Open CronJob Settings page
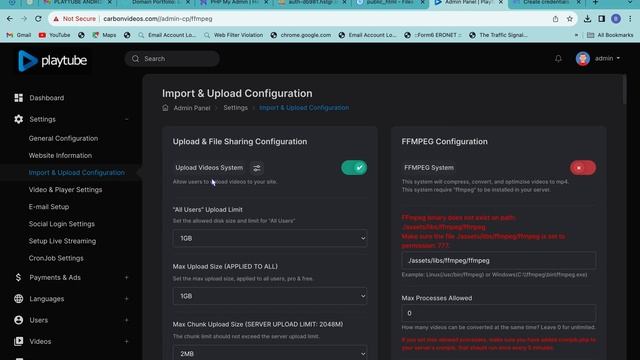The height and width of the screenshot is (360, 640). coord(56,258)
